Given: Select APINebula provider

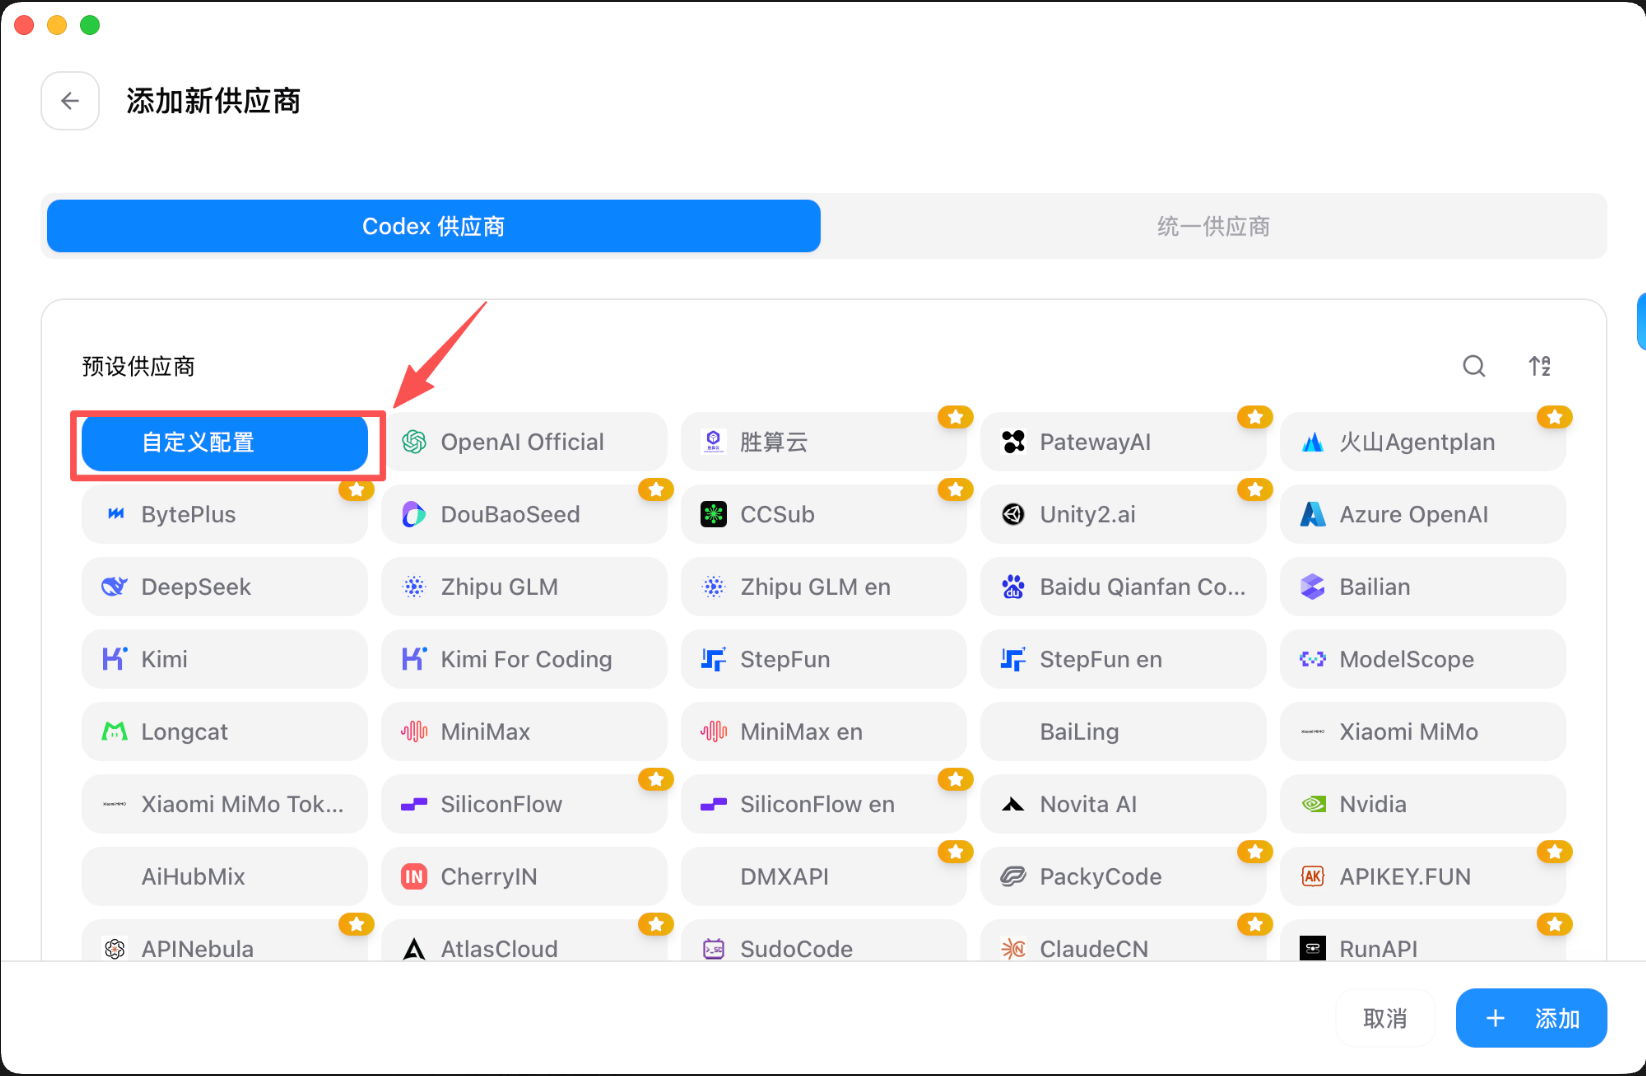Looking at the screenshot, I should coord(225,941).
